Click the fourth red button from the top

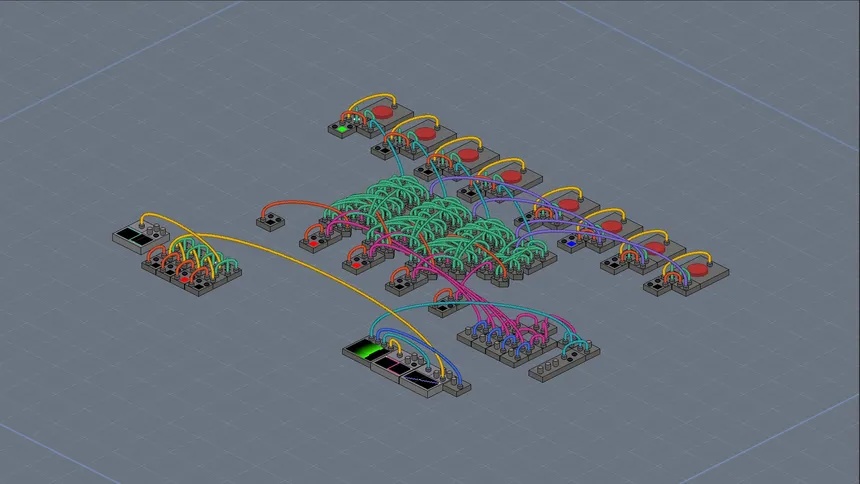pyautogui.click(x=511, y=177)
